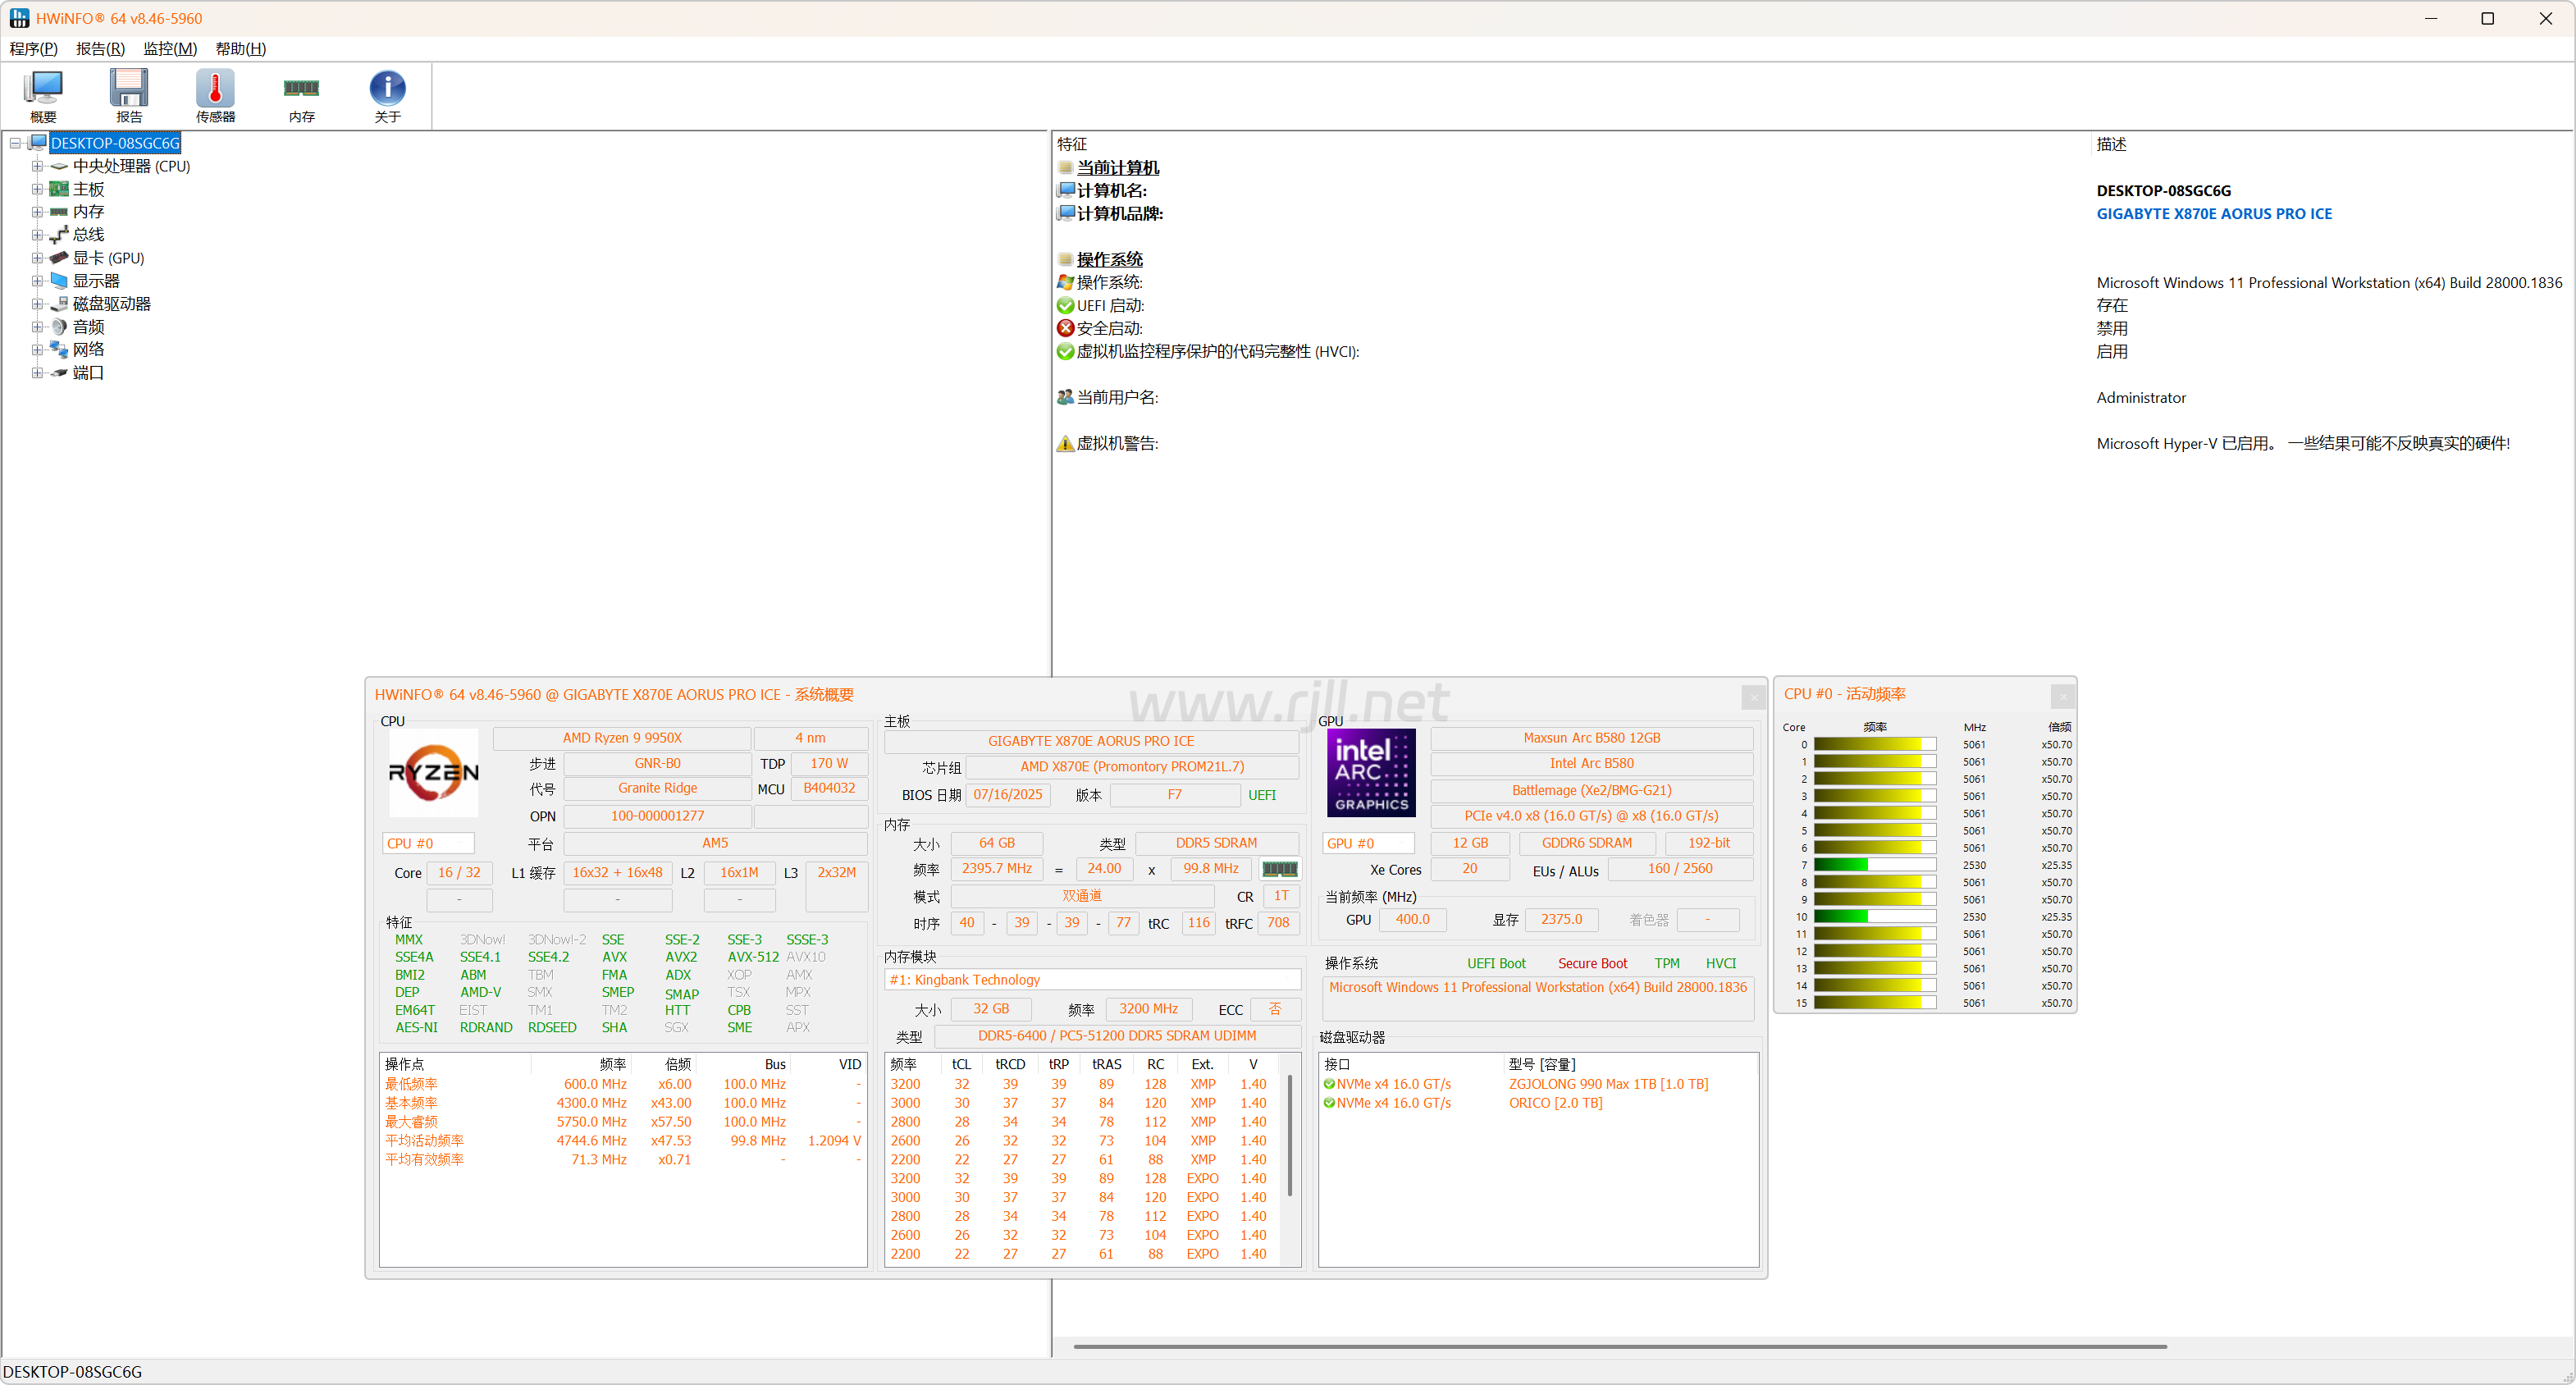Click the #1: Kingbank Technology memory module field
Viewport: 2576px width, 1385px height.
[1092, 980]
